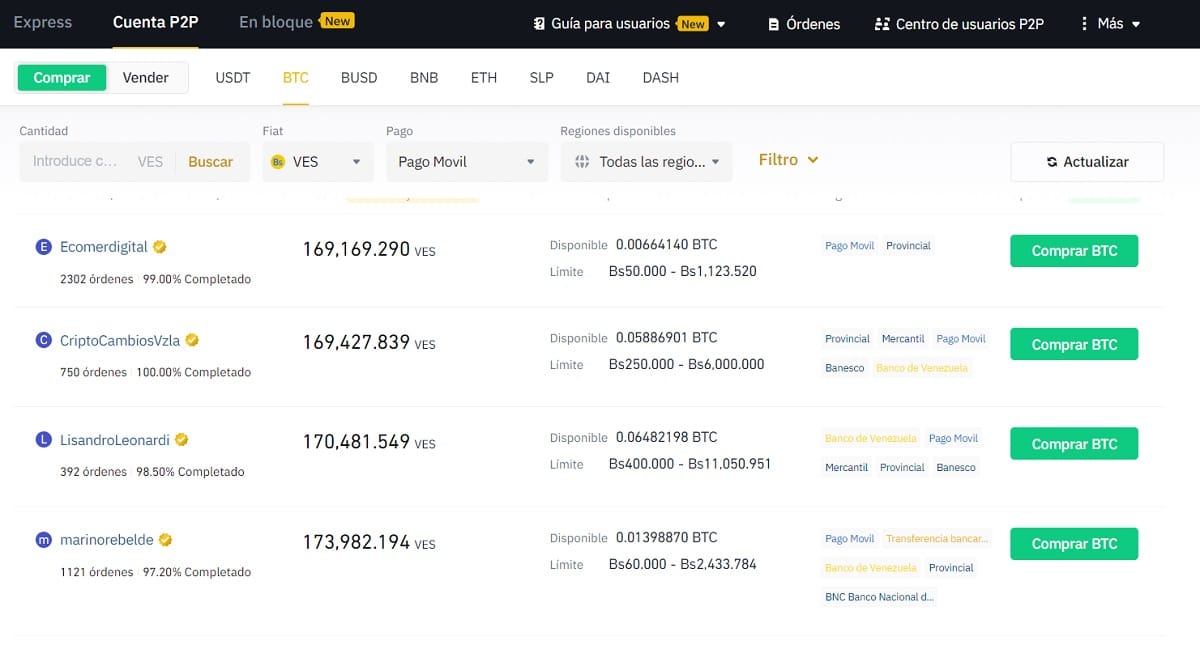Click the BNC Banco Nacional tag
This screenshot has height=645, width=1200.
coord(880,597)
